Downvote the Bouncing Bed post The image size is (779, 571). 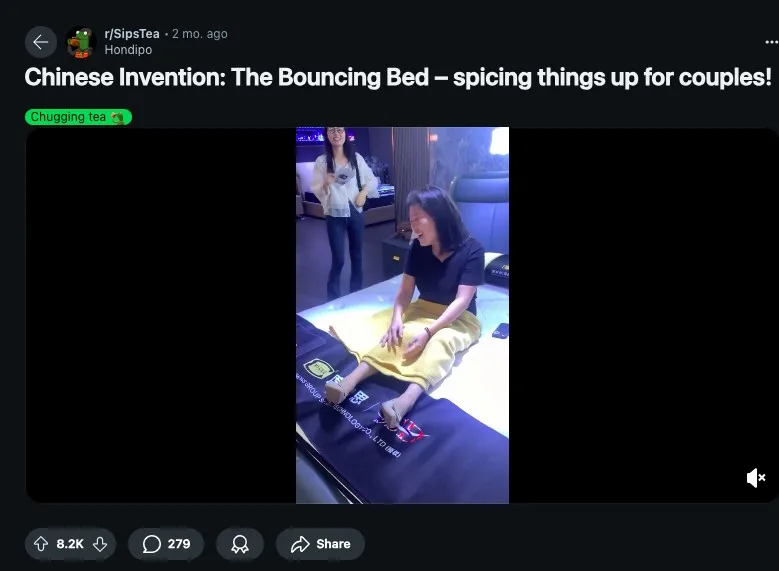click(100, 544)
